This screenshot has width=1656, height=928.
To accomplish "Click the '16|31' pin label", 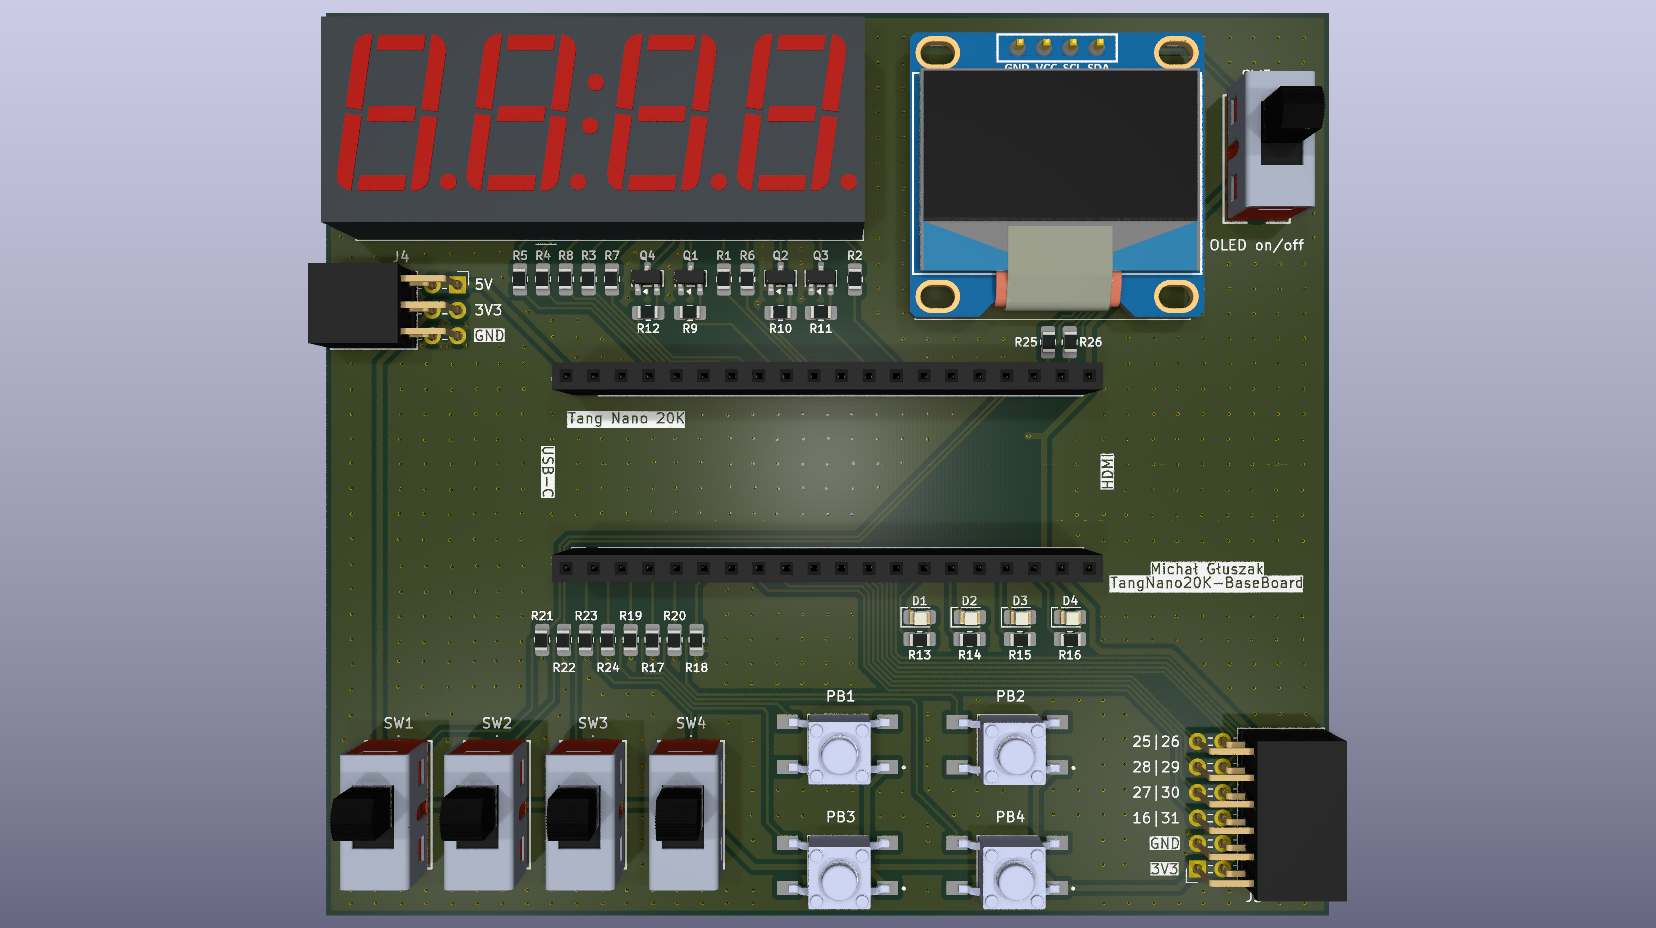I will 1156,818.
